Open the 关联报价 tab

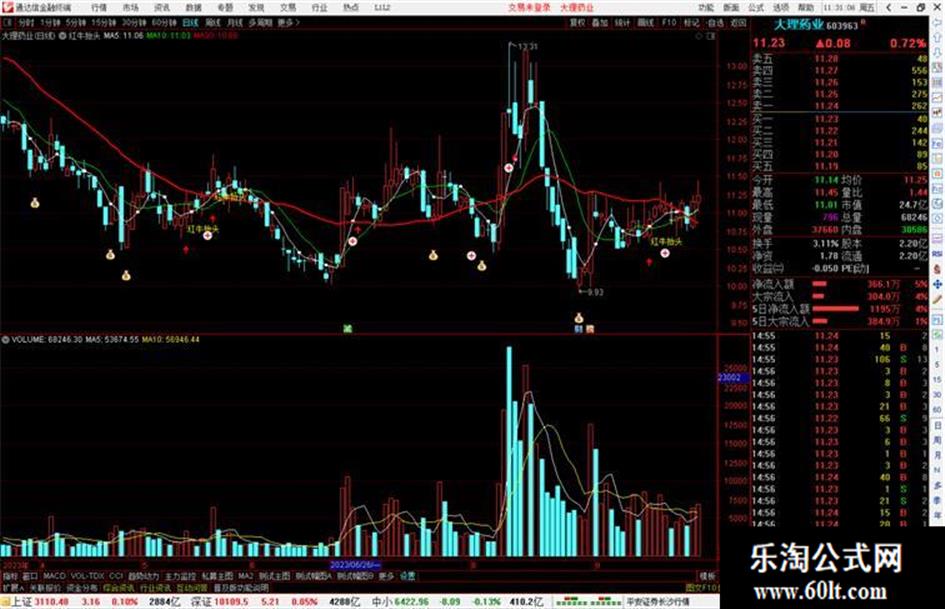pyautogui.click(x=45, y=587)
